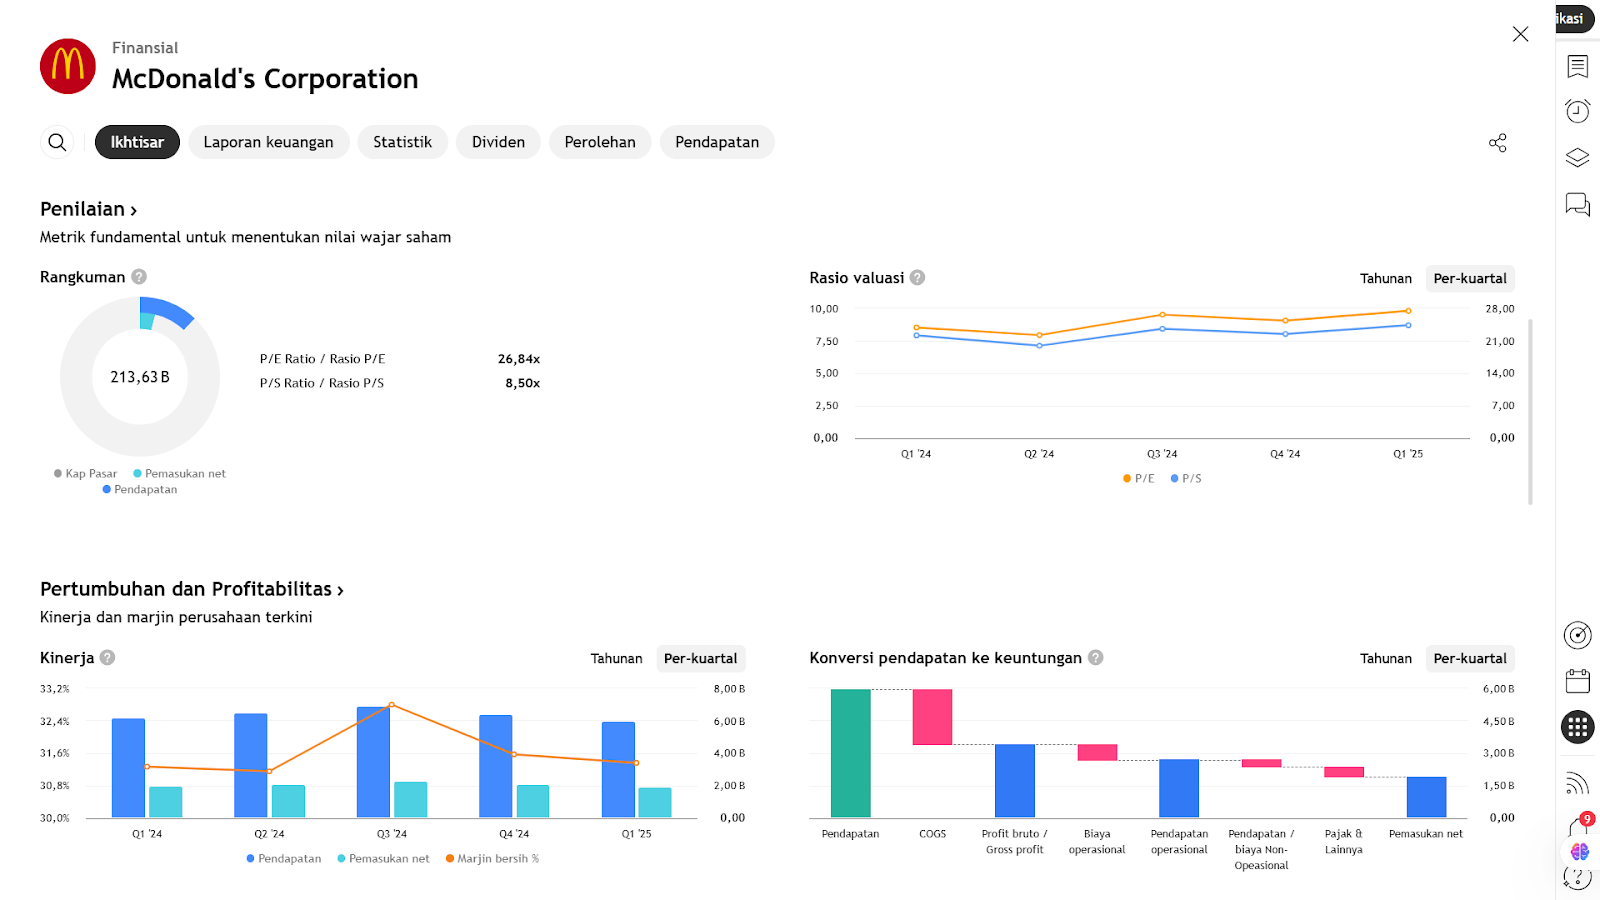Switch to the Laporan keuangan tab

pos(268,142)
